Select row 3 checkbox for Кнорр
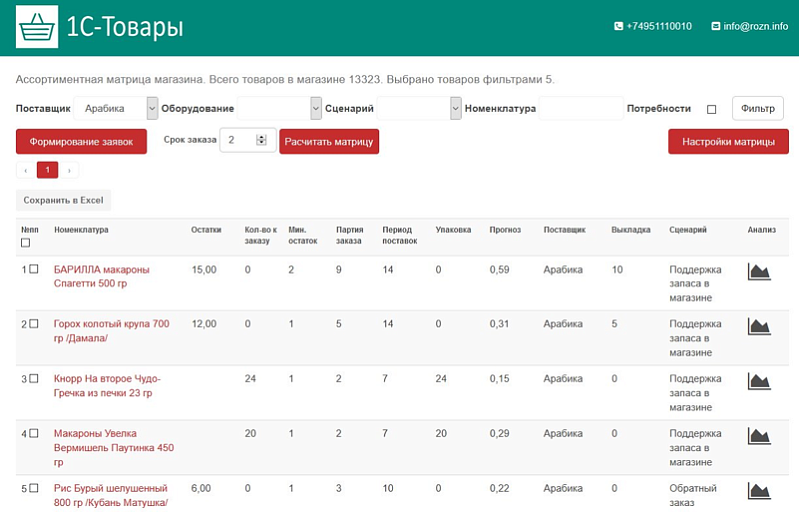 point(34,378)
